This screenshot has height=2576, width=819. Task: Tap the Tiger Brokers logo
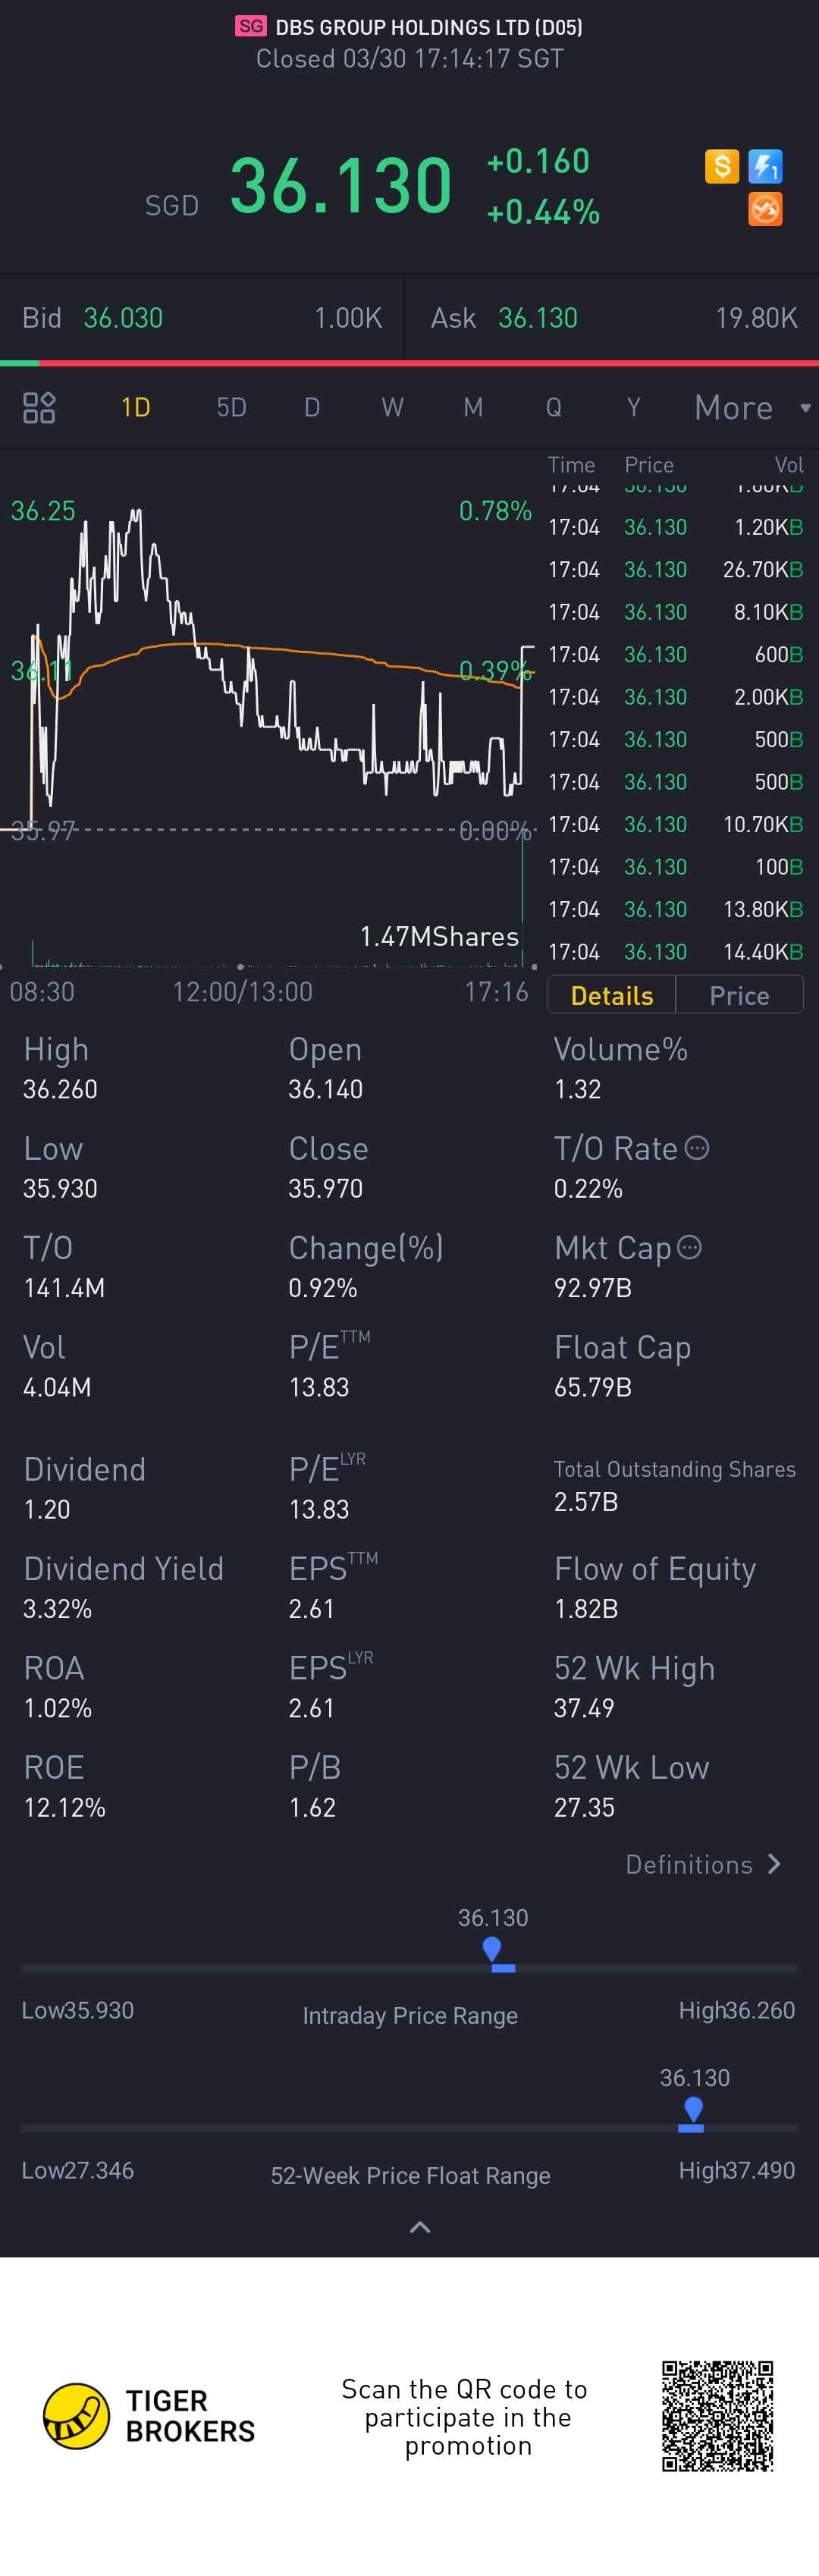click(x=149, y=2416)
